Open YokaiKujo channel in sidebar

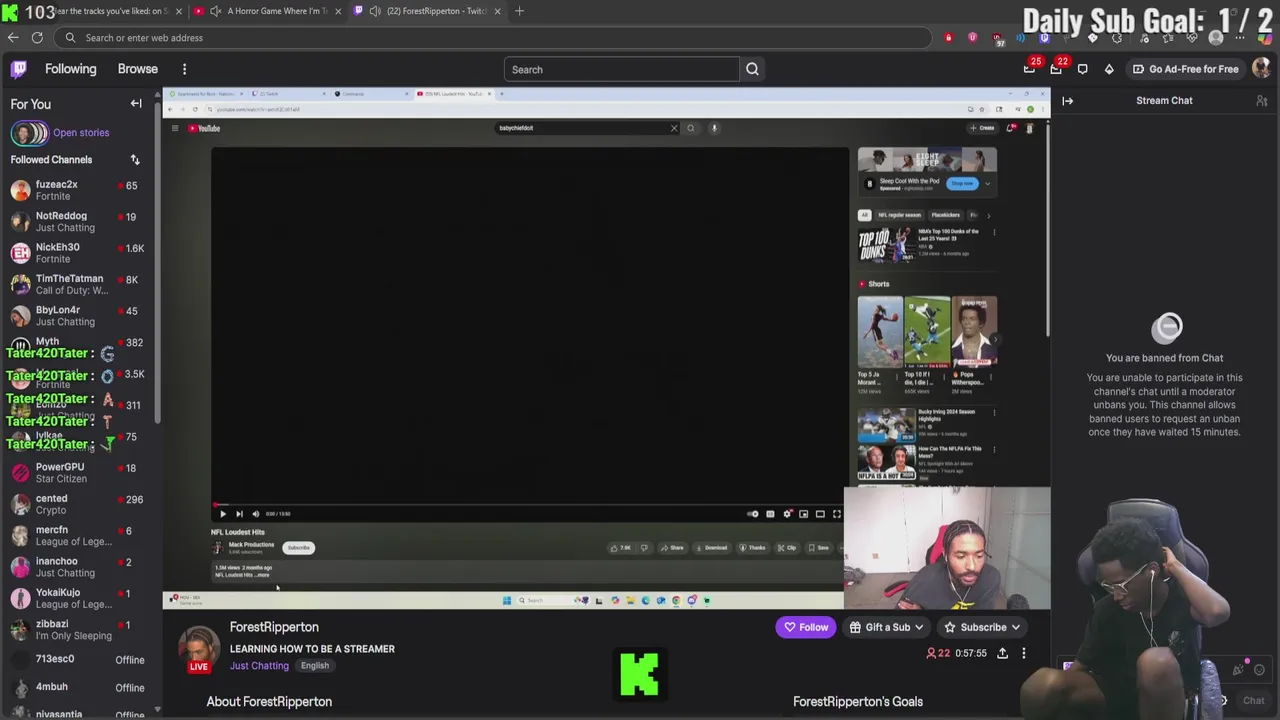click(80, 598)
